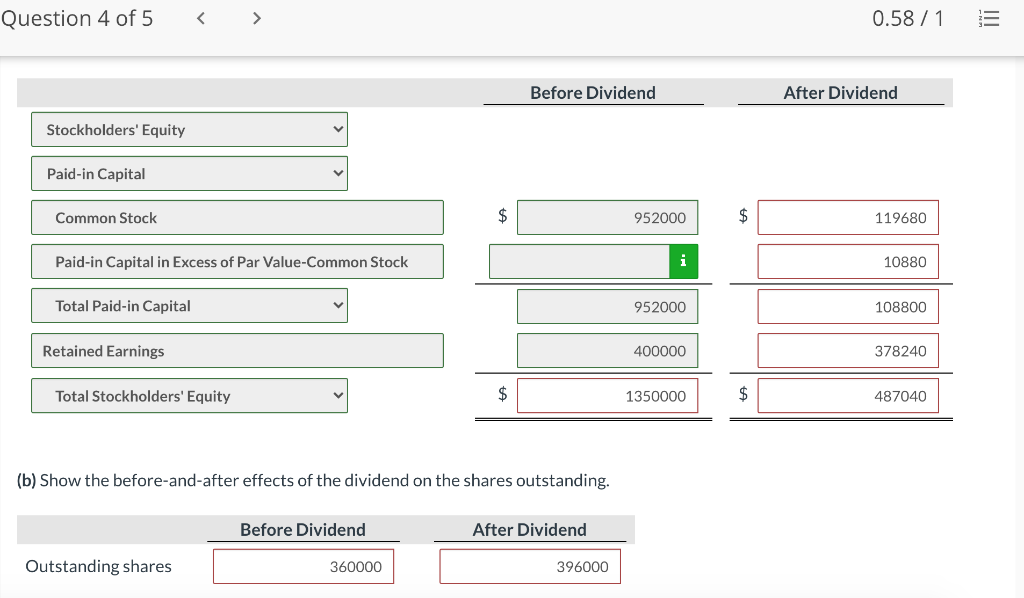Go to next question arrow
This screenshot has height=598, width=1024.
pyautogui.click(x=257, y=18)
